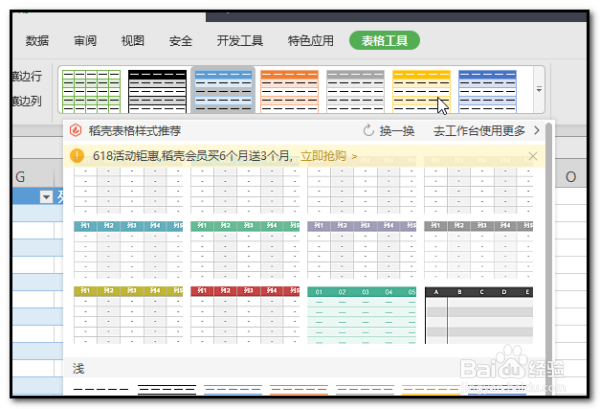Select the green 表格工具 tab
The height and width of the screenshot is (409, 600).
[x=384, y=41]
